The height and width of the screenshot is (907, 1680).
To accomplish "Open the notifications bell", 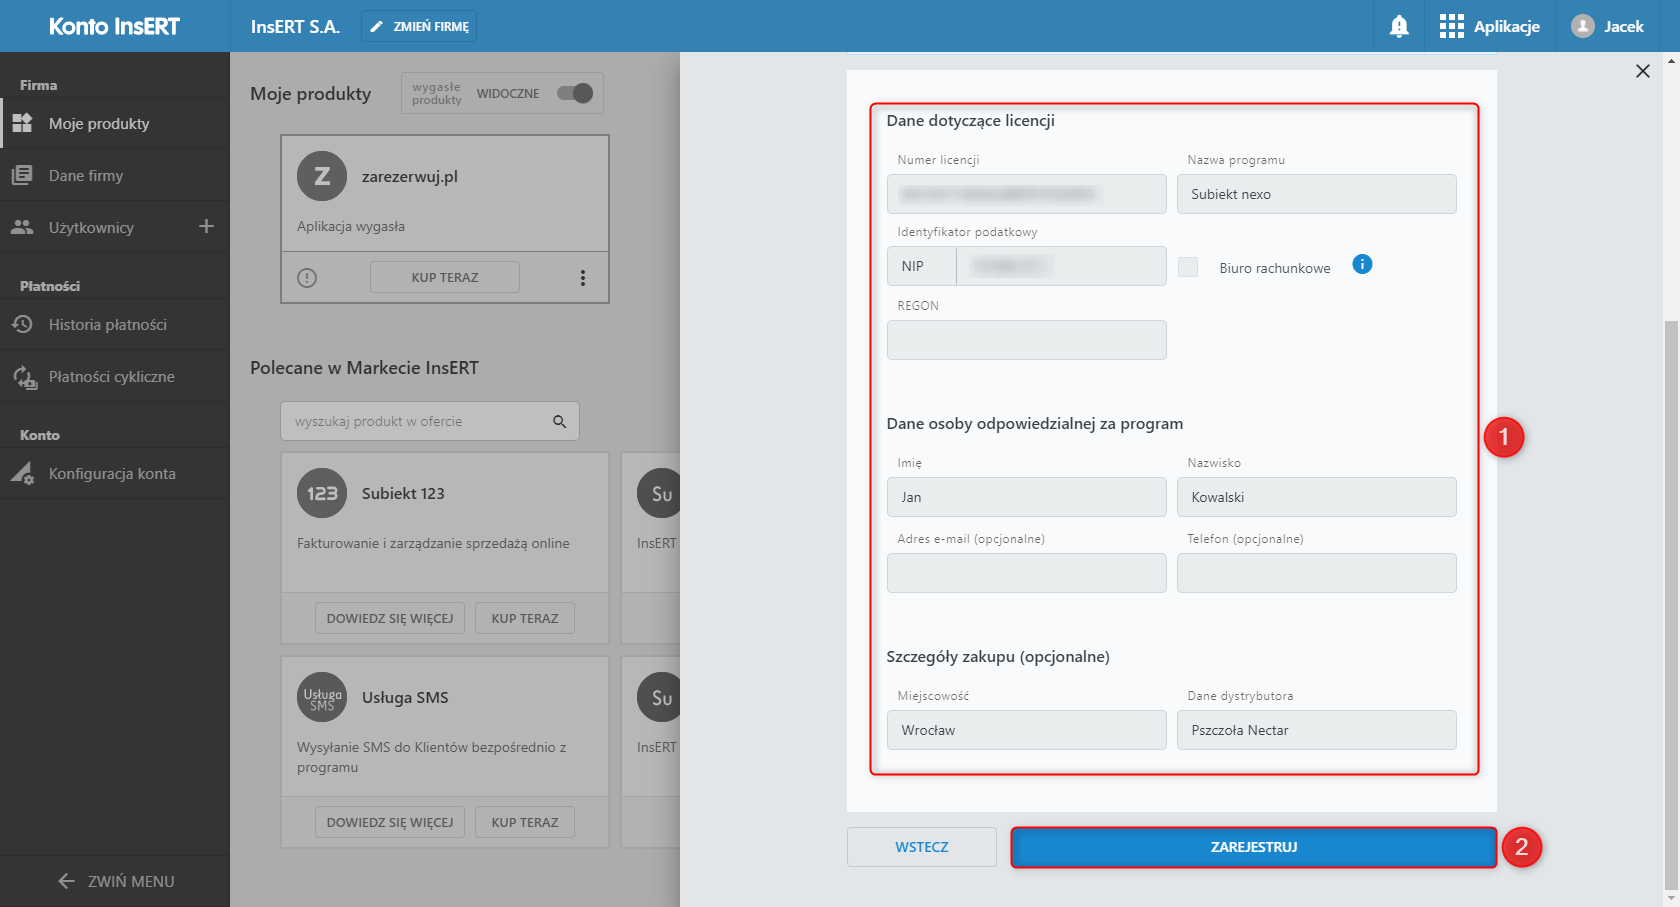I will (x=1399, y=27).
